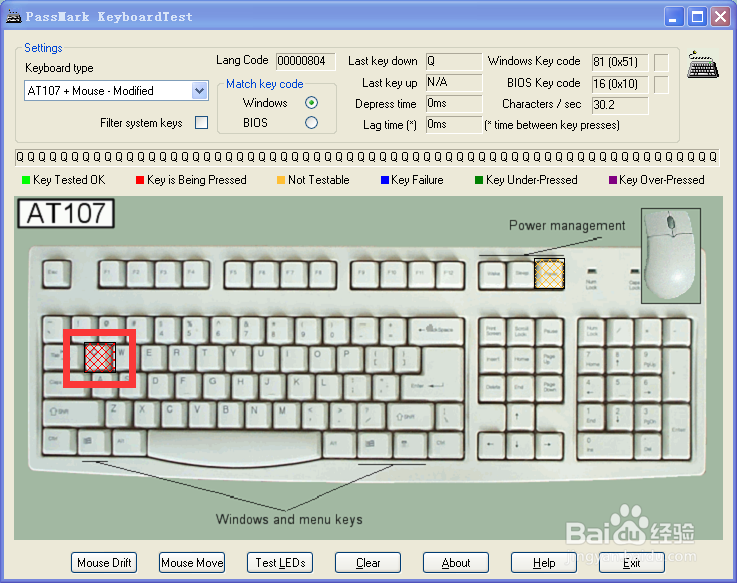Click the Lang Code field

pos(306,61)
